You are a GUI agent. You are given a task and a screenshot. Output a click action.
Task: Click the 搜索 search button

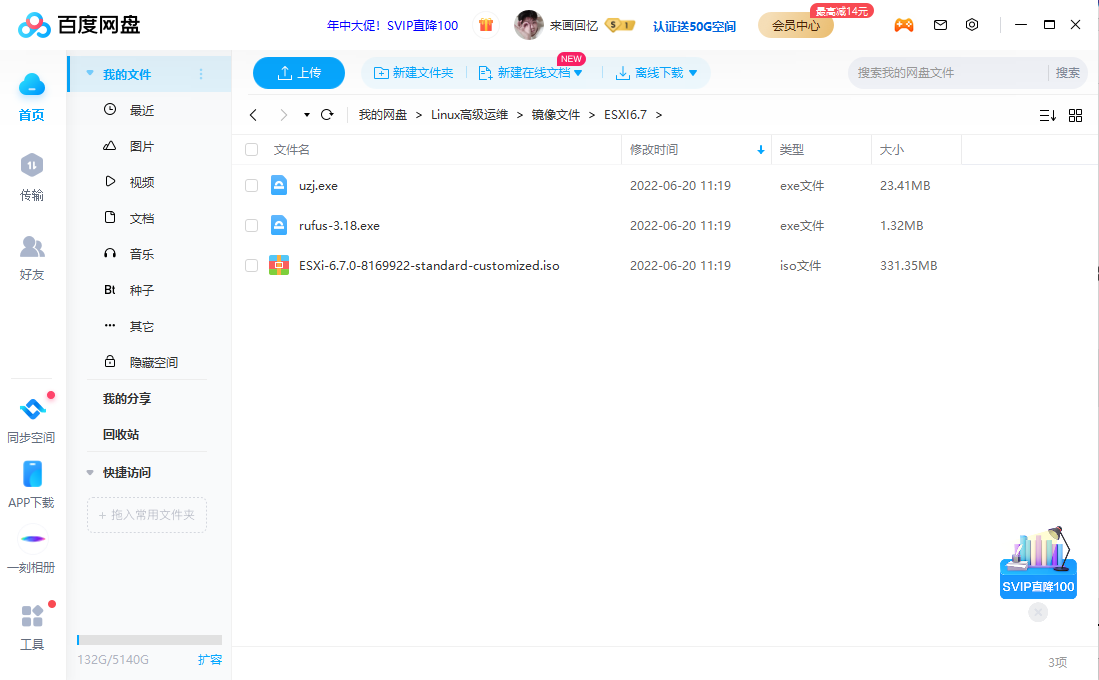(1067, 73)
